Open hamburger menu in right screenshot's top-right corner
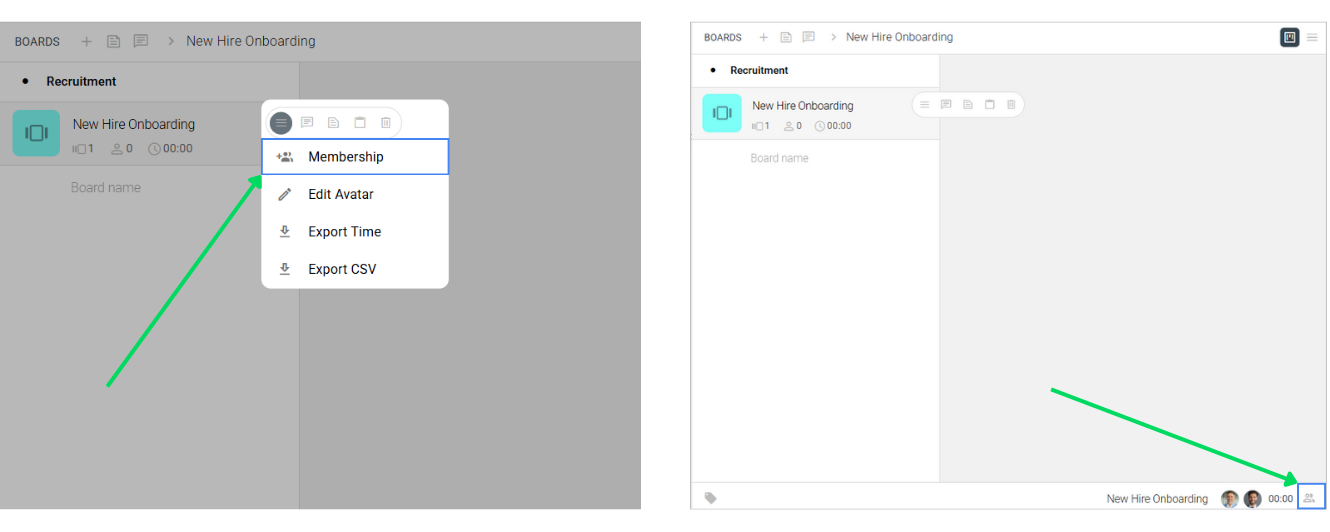 coord(1312,37)
